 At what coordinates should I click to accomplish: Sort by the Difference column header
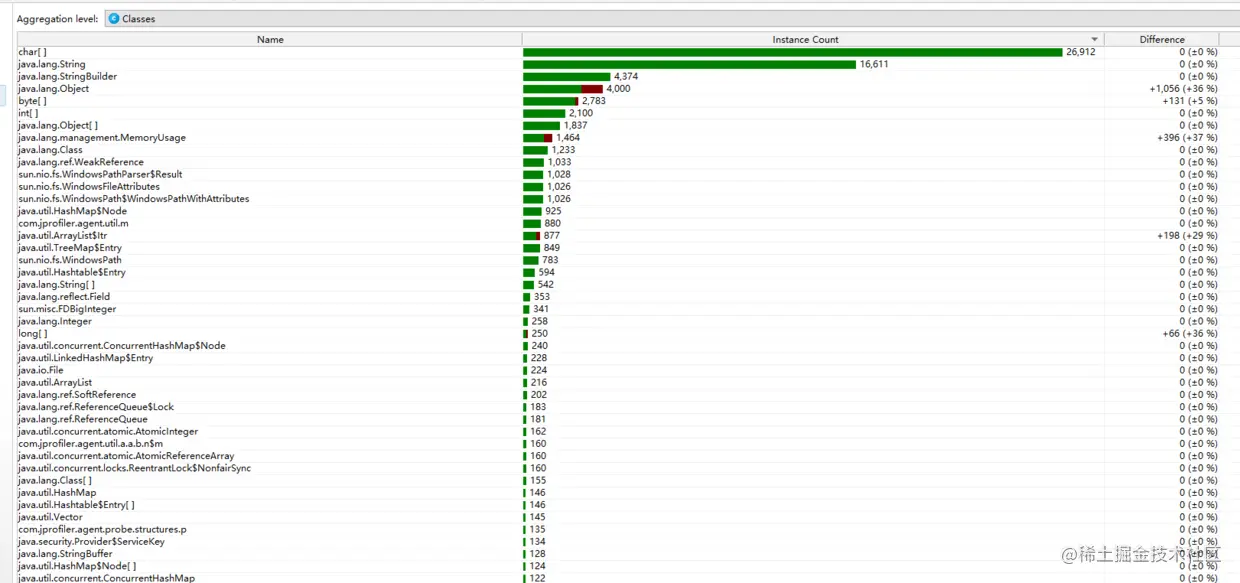point(1162,39)
